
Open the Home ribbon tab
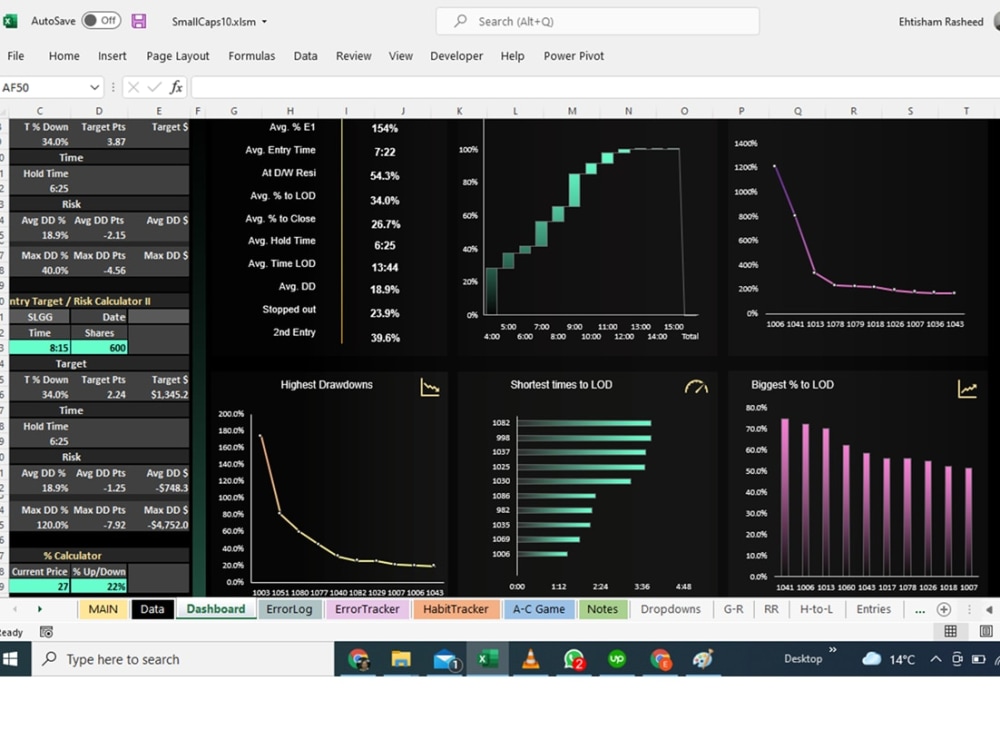(64, 56)
